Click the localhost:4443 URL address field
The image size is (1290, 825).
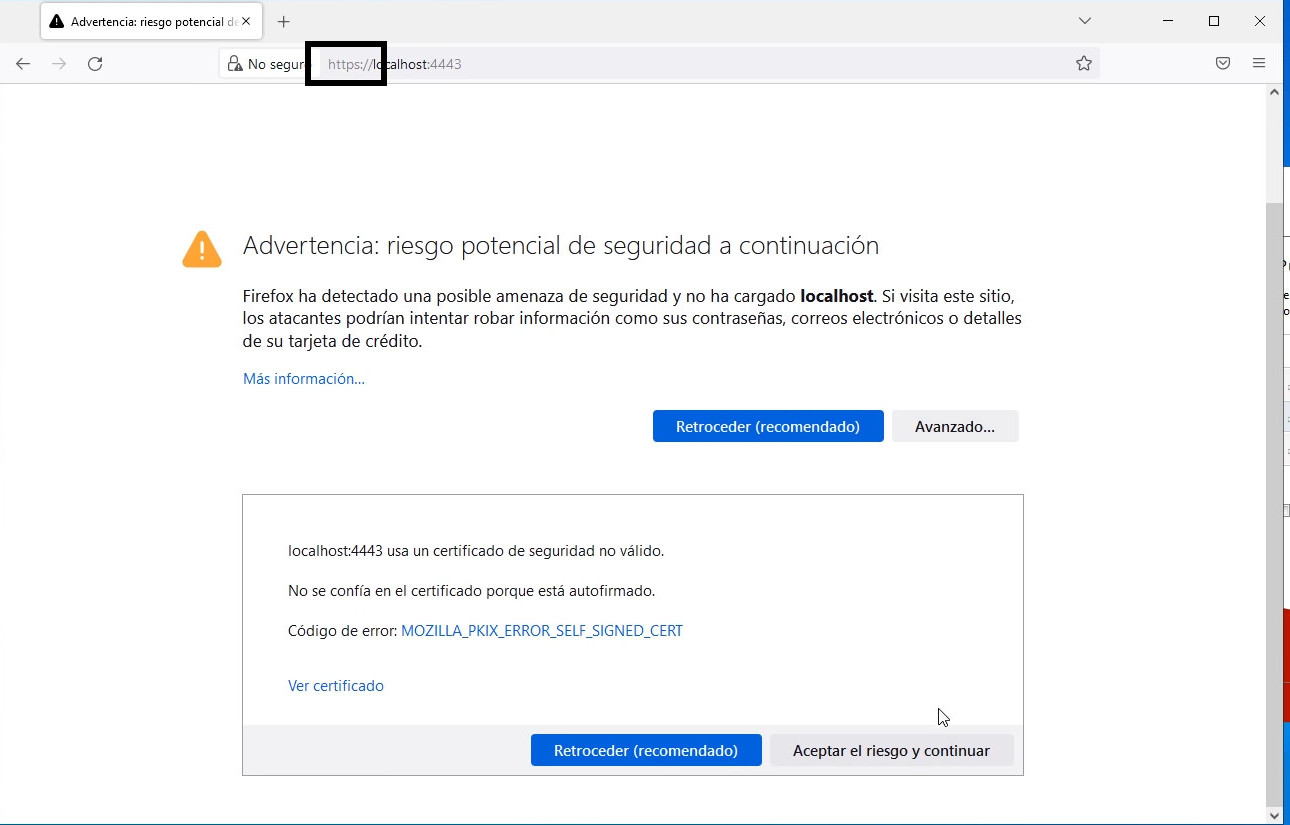pos(700,64)
